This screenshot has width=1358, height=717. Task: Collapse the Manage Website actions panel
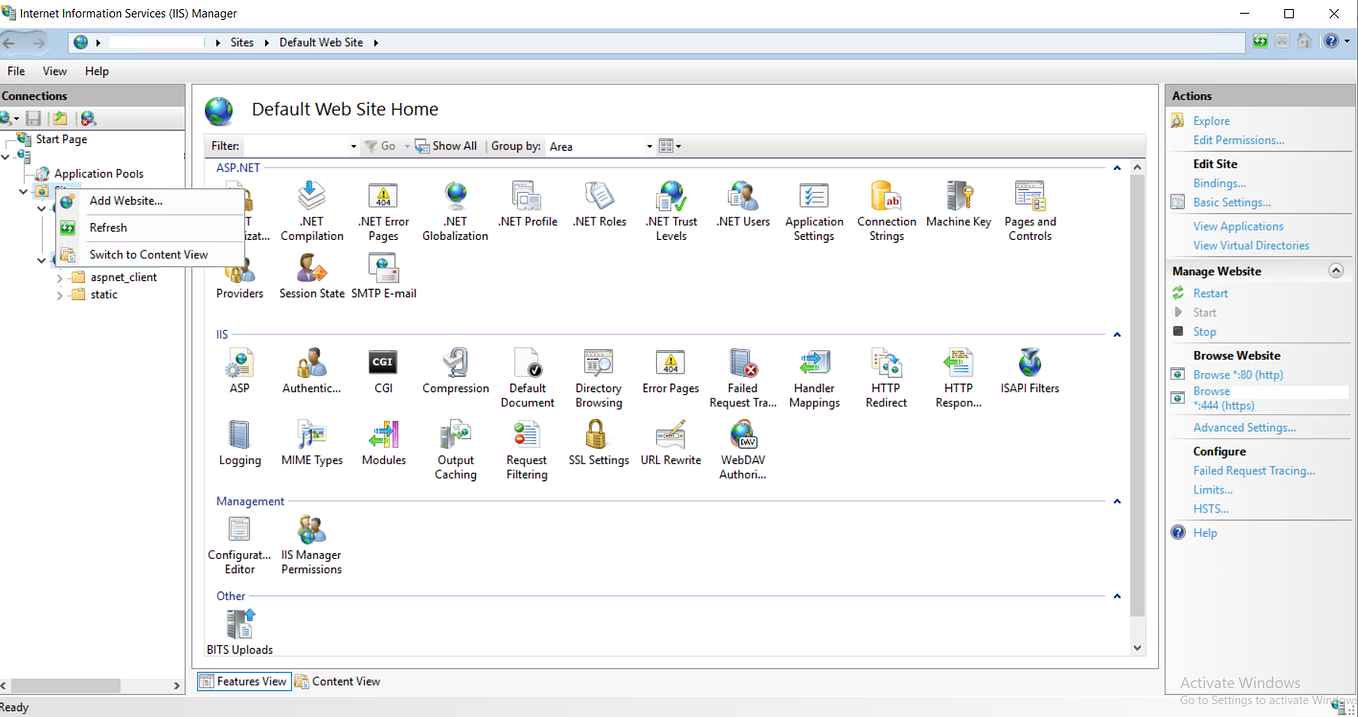coord(1336,269)
